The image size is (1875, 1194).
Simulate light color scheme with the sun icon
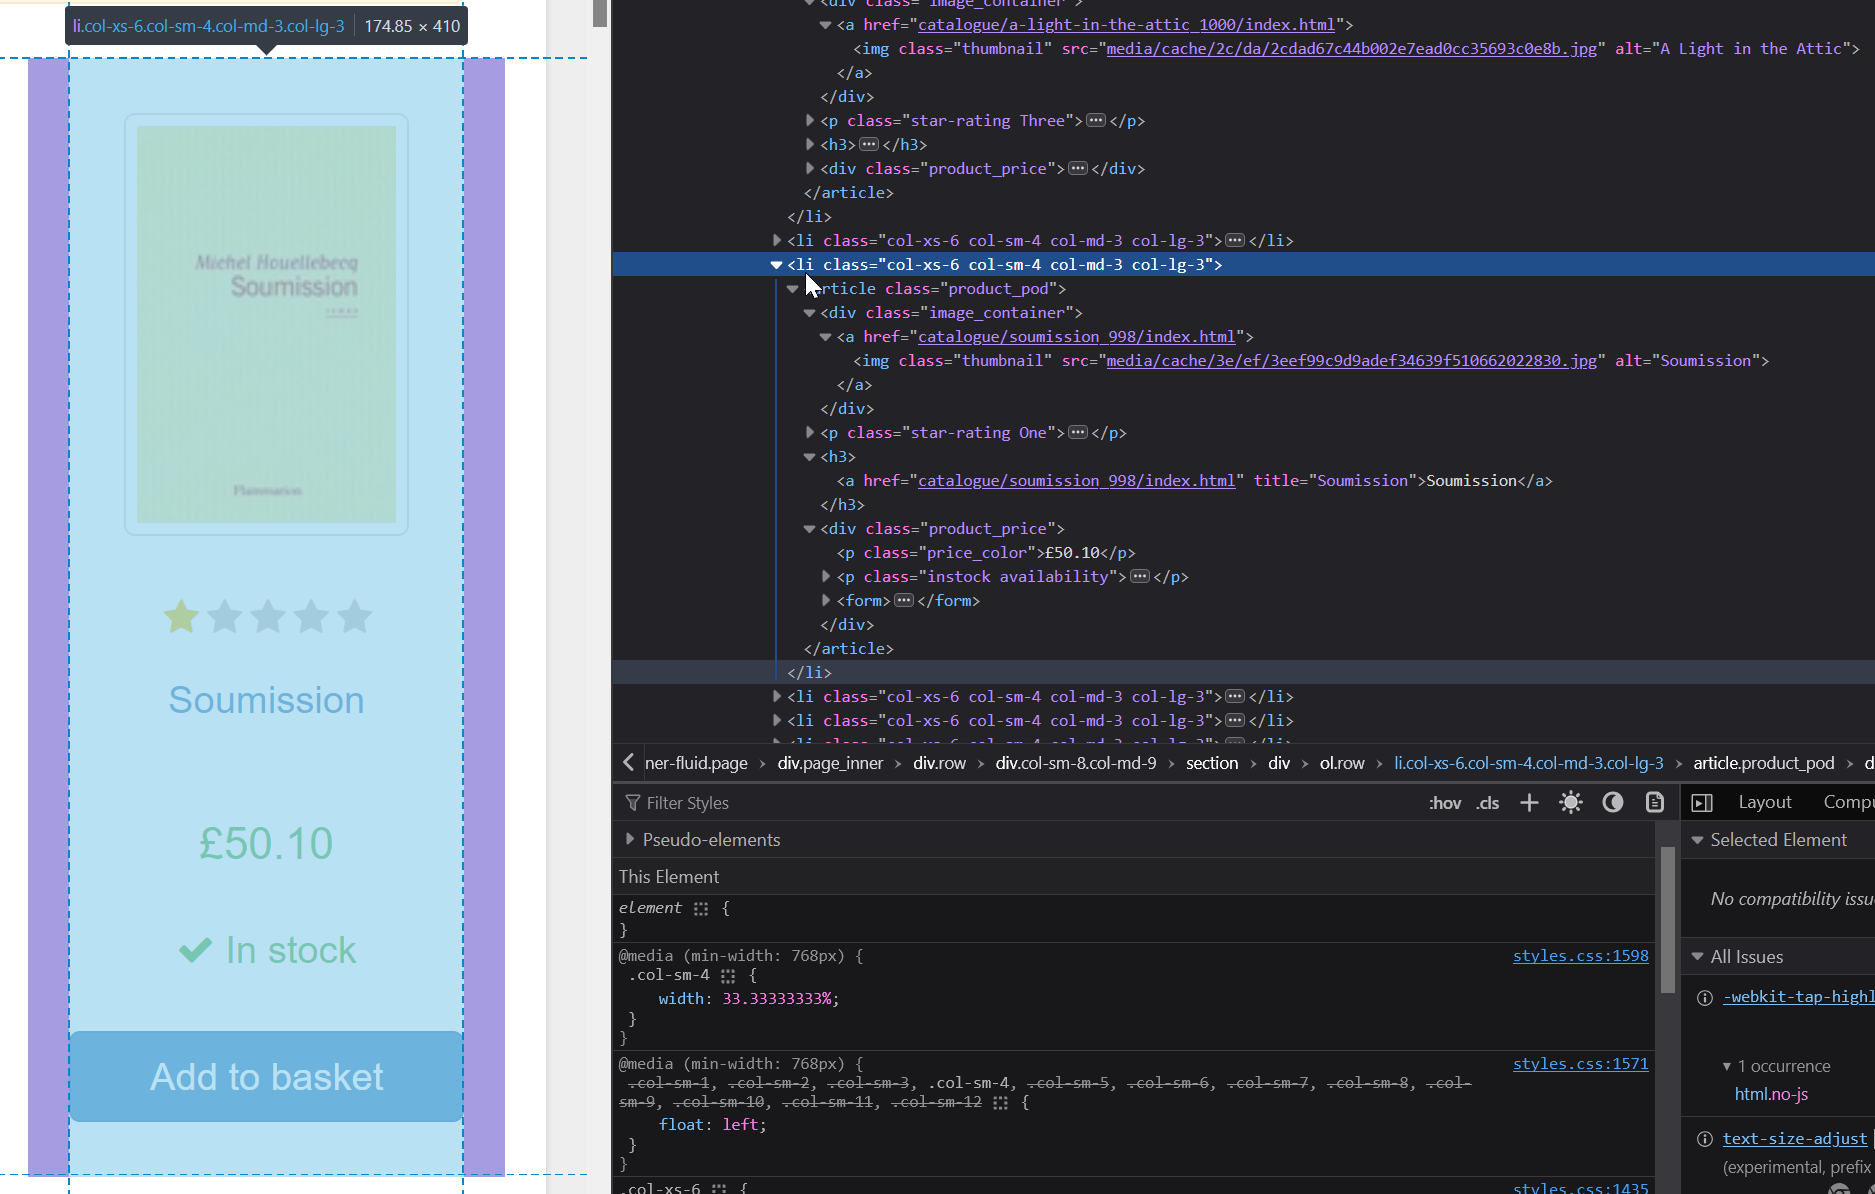1571,802
